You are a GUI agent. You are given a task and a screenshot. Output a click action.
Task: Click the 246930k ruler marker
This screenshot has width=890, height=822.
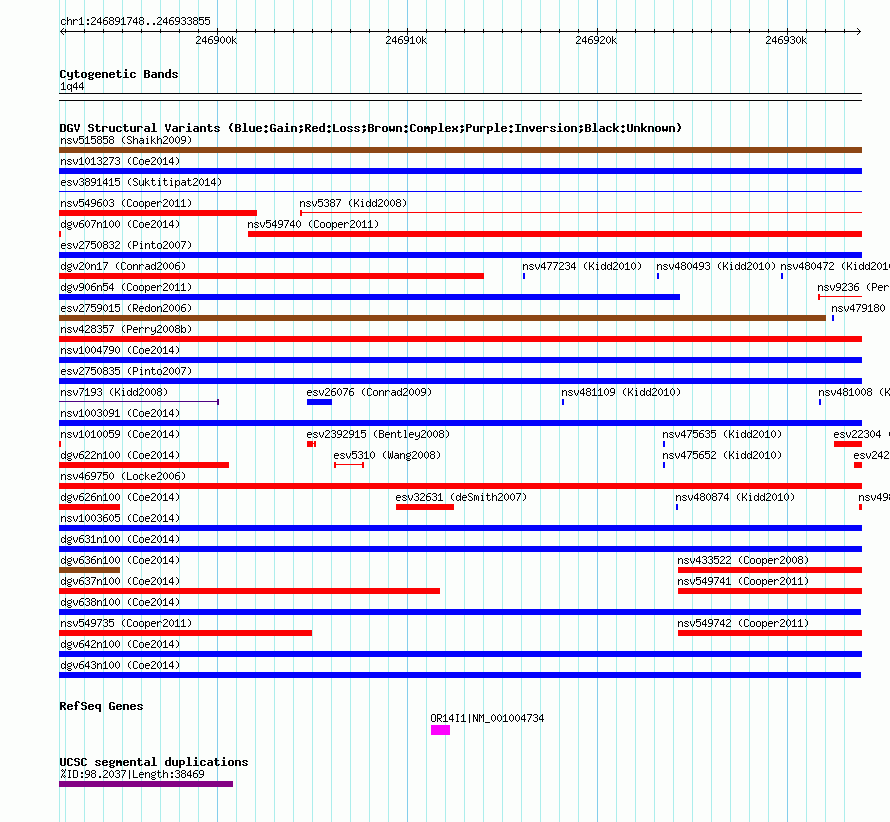point(786,40)
